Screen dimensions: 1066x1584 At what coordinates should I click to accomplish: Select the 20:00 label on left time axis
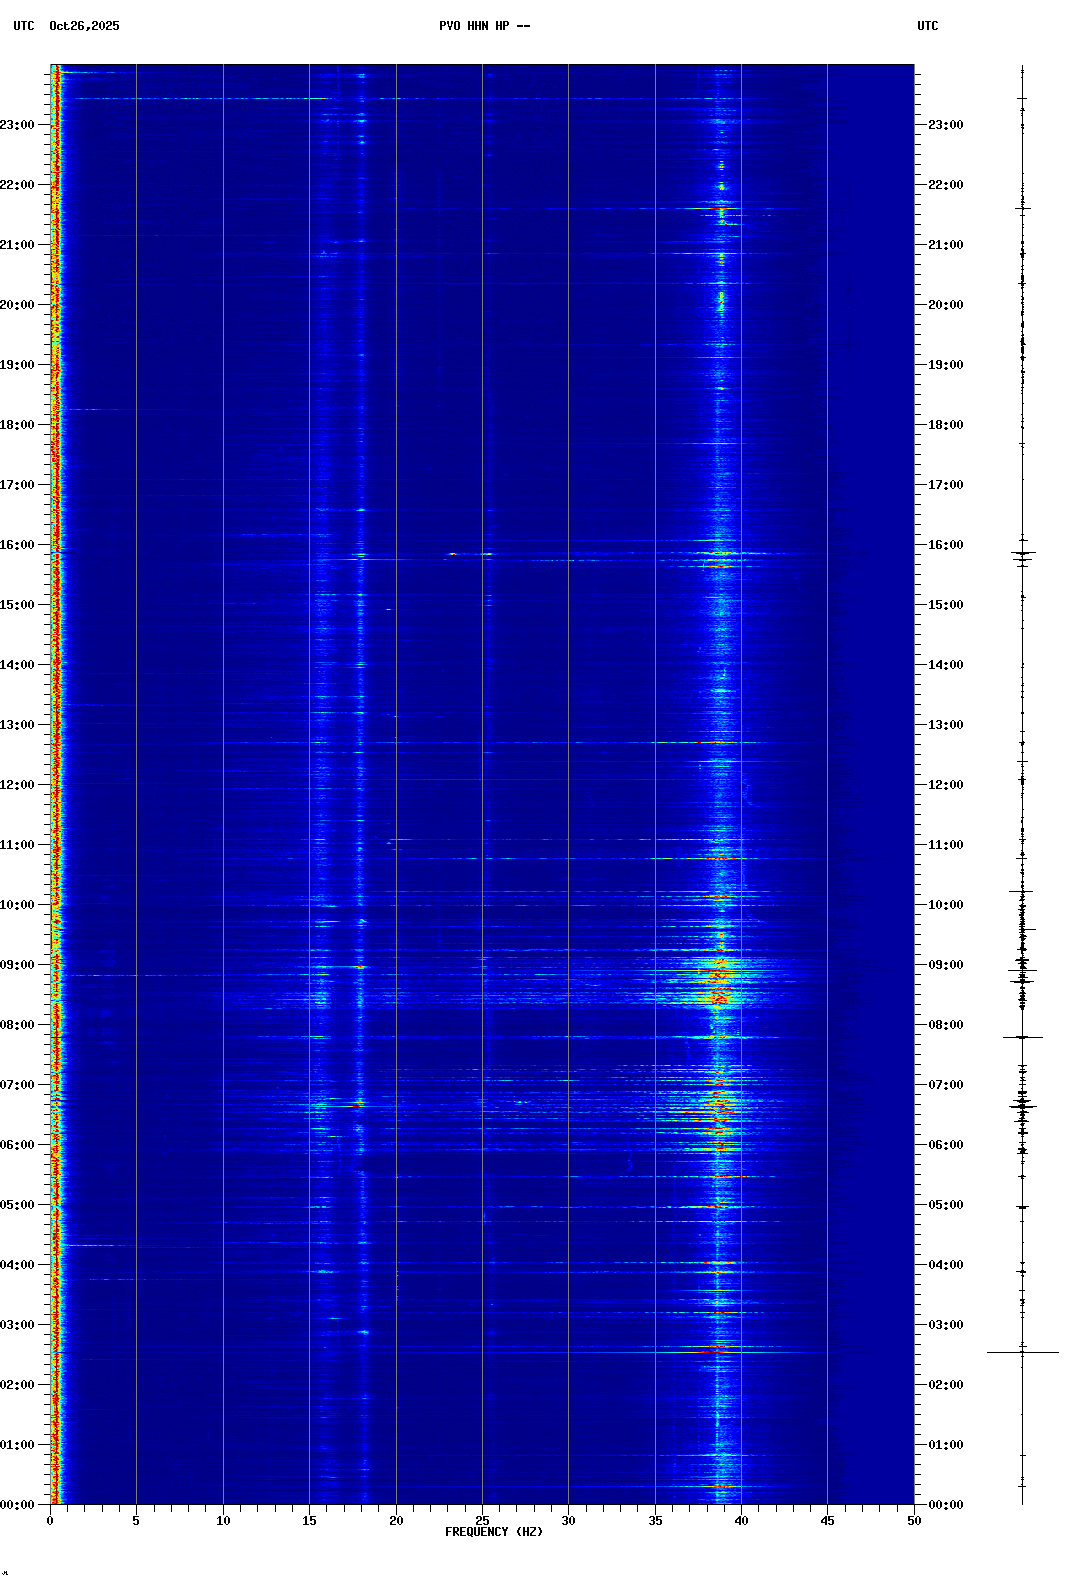click(x=18, y=305)
